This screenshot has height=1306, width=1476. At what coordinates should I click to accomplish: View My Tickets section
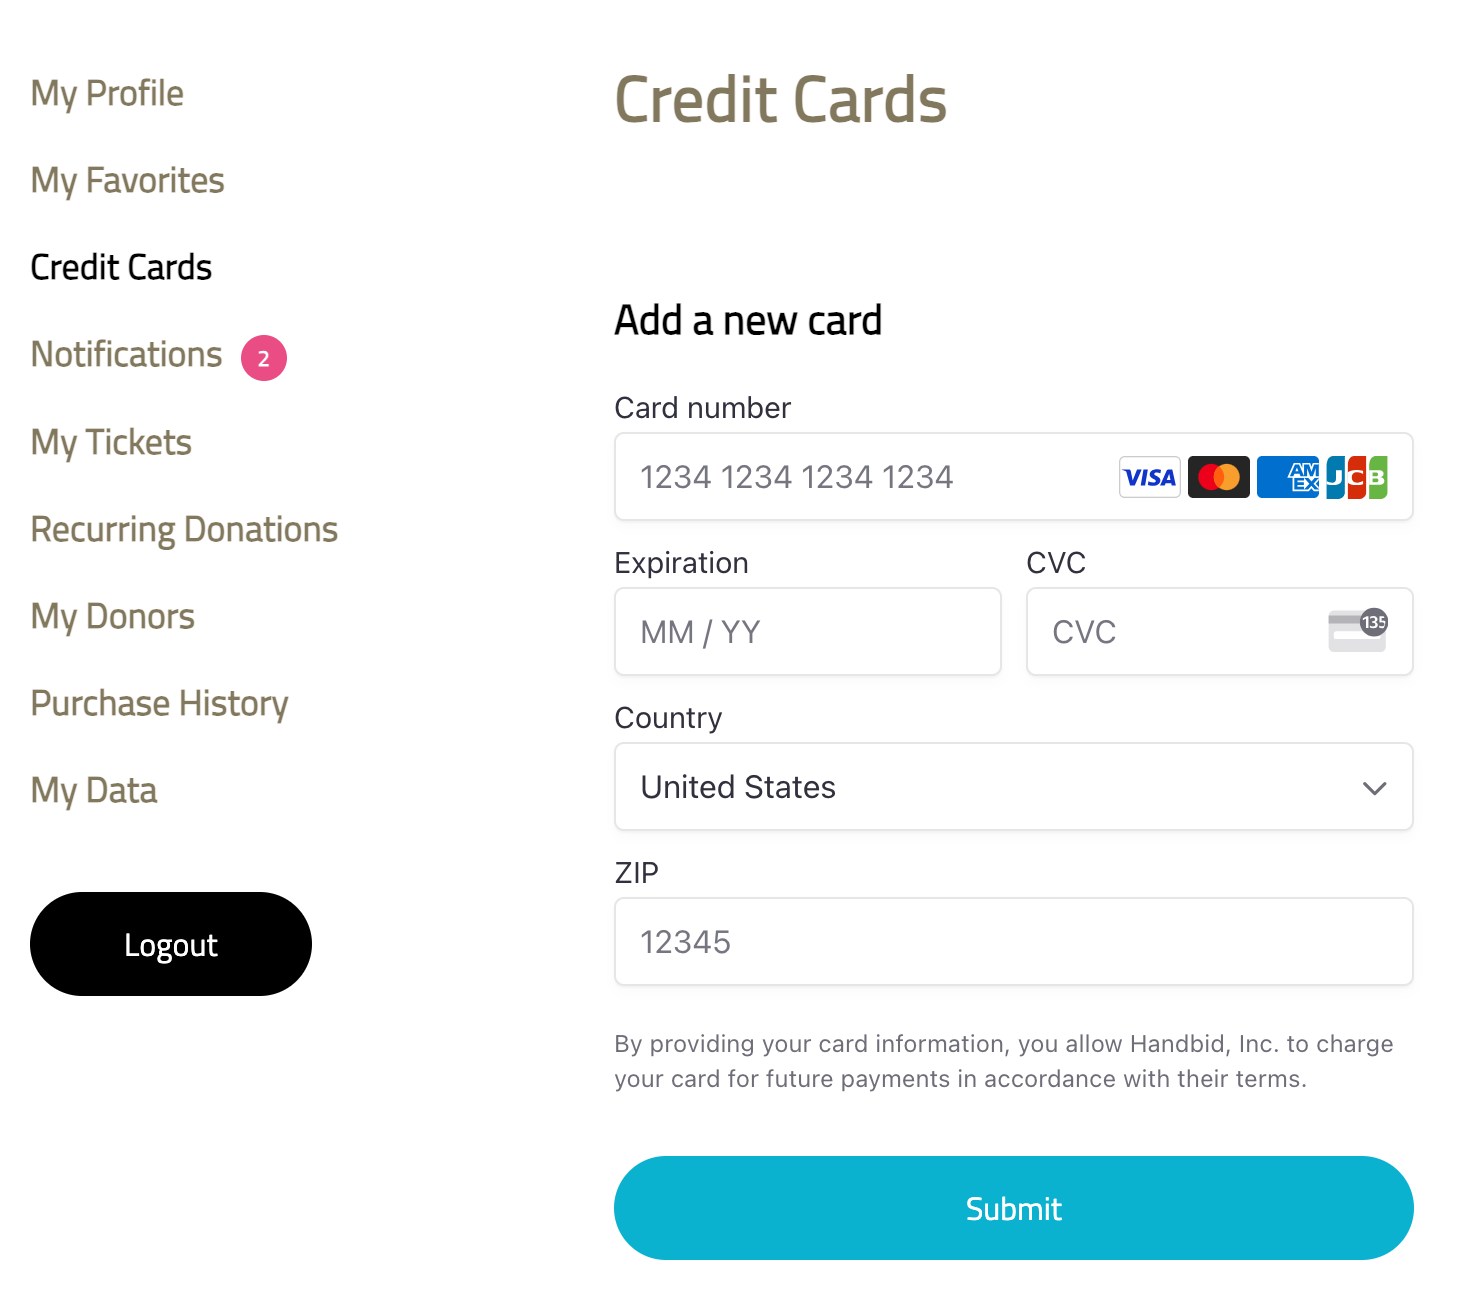coord(111,443)
